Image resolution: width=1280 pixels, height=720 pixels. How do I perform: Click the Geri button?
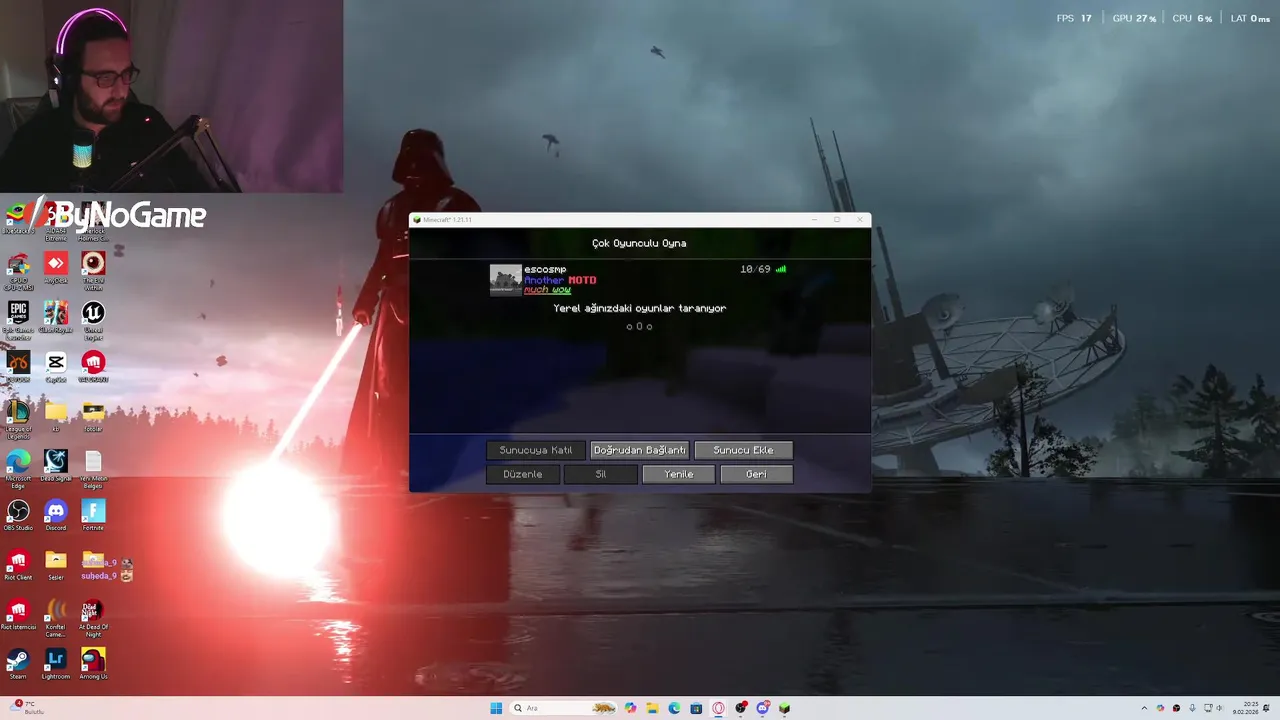[756, 474]
